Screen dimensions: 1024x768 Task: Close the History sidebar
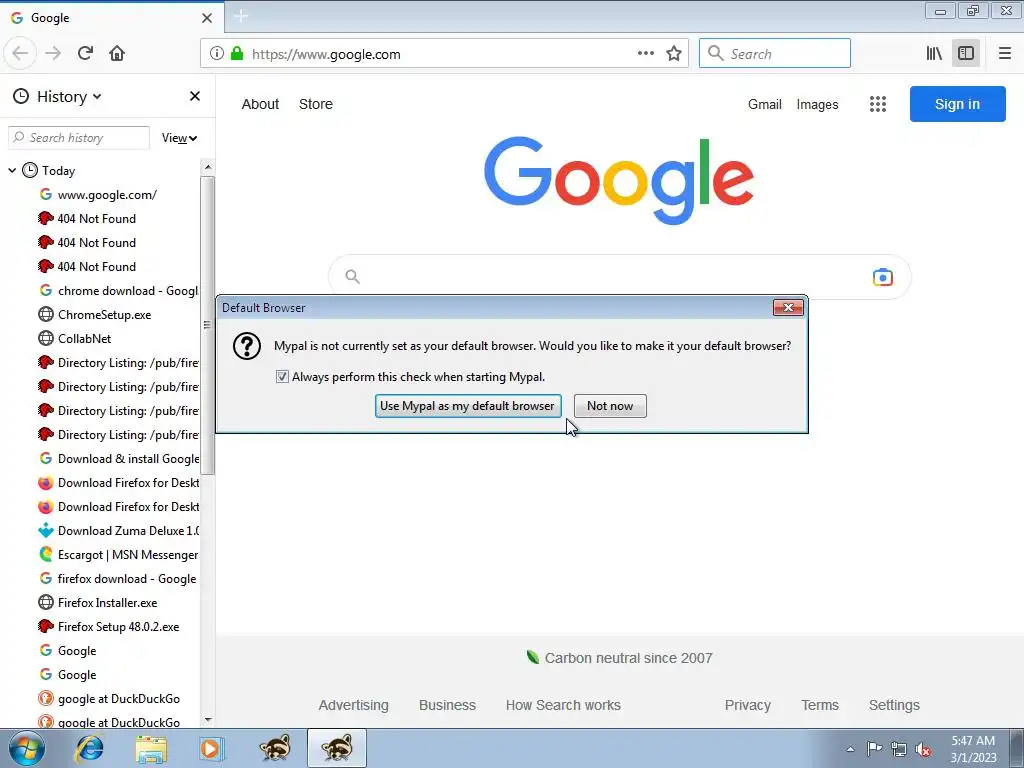[195, 96]
